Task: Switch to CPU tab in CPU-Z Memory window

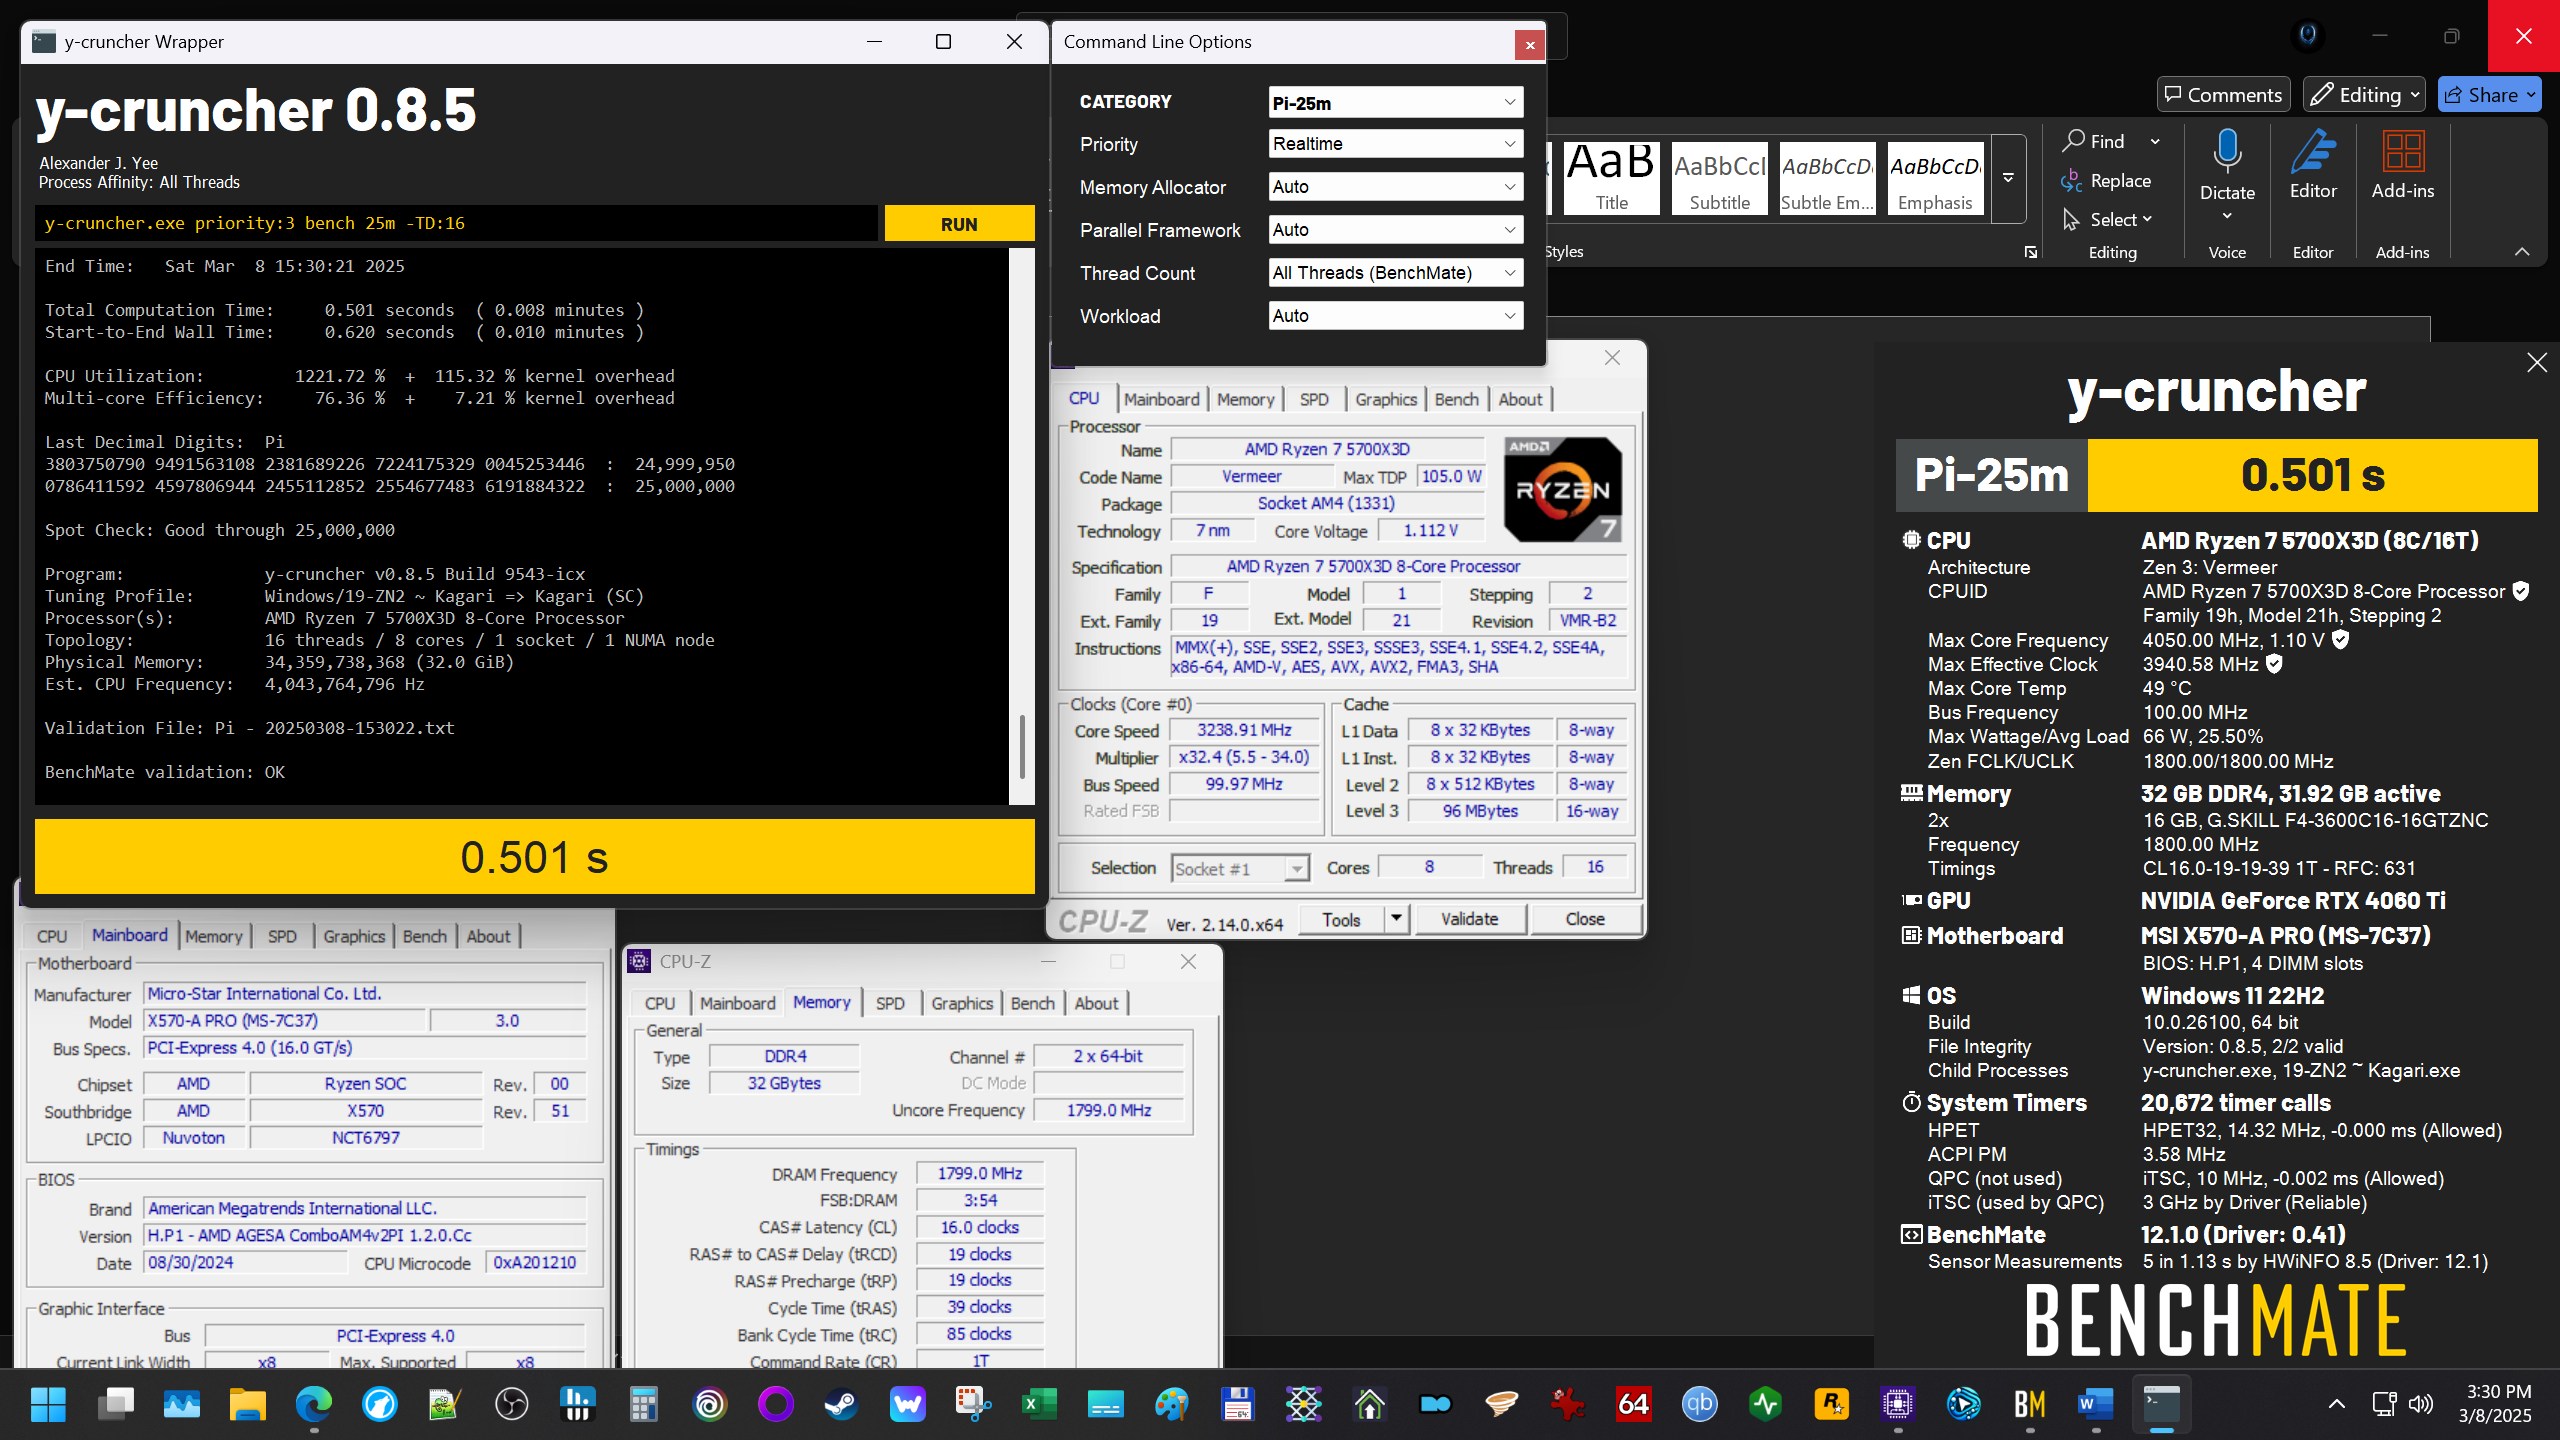Action: click(660, 1003)
